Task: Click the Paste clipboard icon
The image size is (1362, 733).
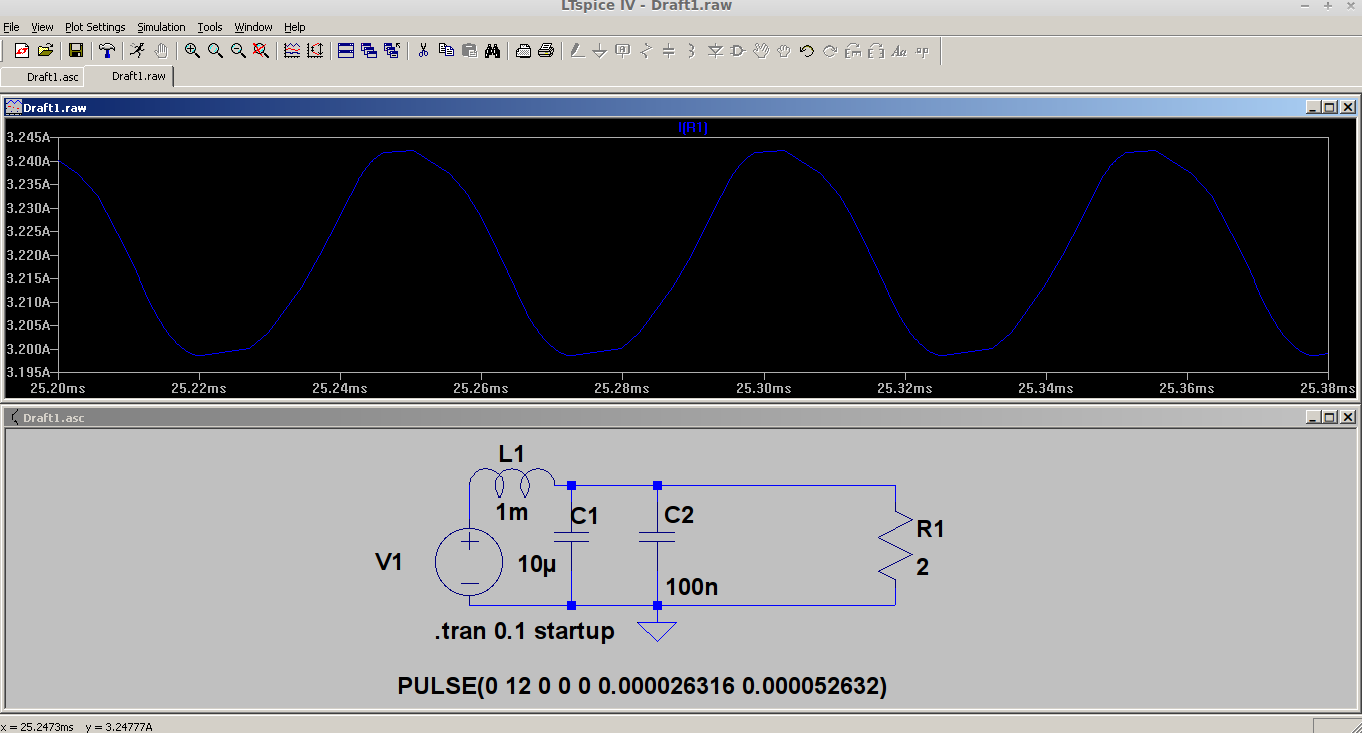Action: tap(469, 51)
